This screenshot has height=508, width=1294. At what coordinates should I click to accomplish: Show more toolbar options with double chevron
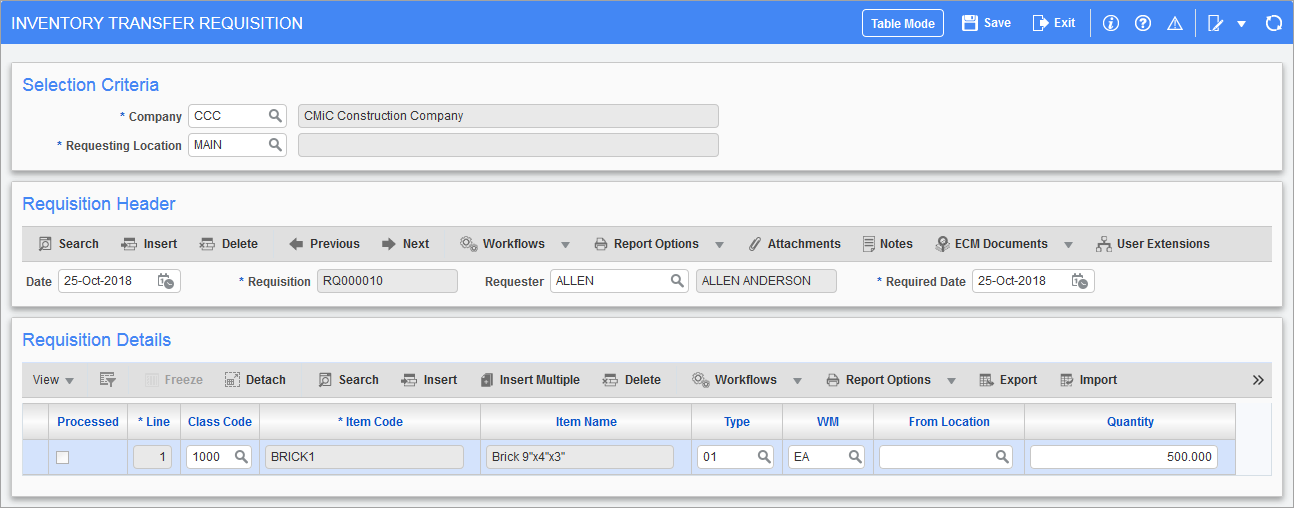[x=1258, y=380]
